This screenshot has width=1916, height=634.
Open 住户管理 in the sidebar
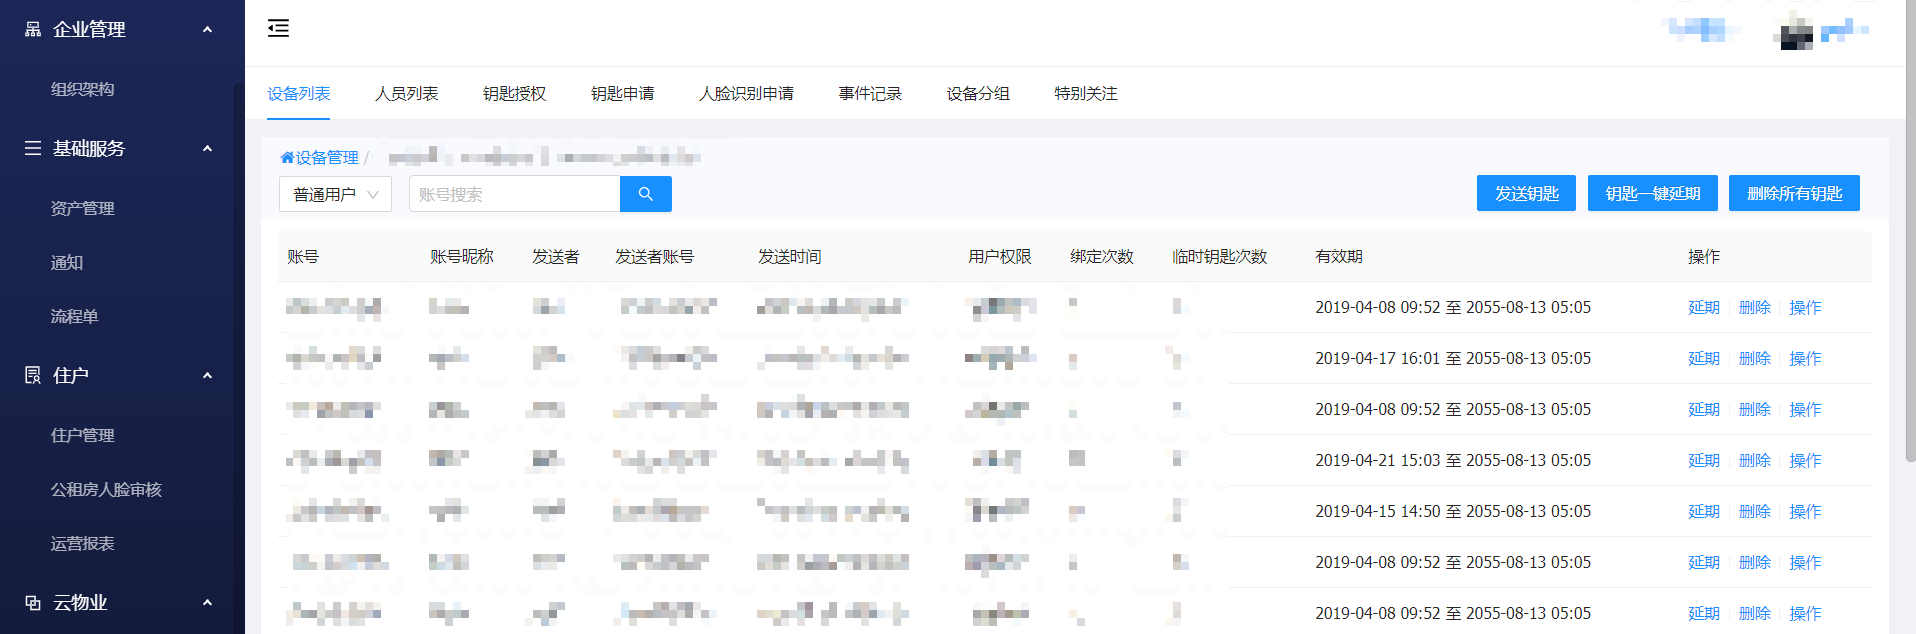click(82, 435)
